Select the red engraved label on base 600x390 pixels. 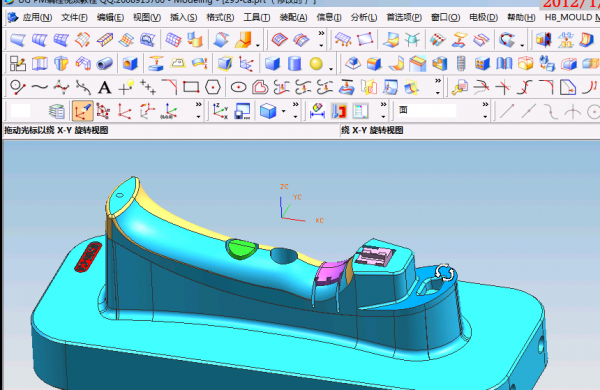88,257
